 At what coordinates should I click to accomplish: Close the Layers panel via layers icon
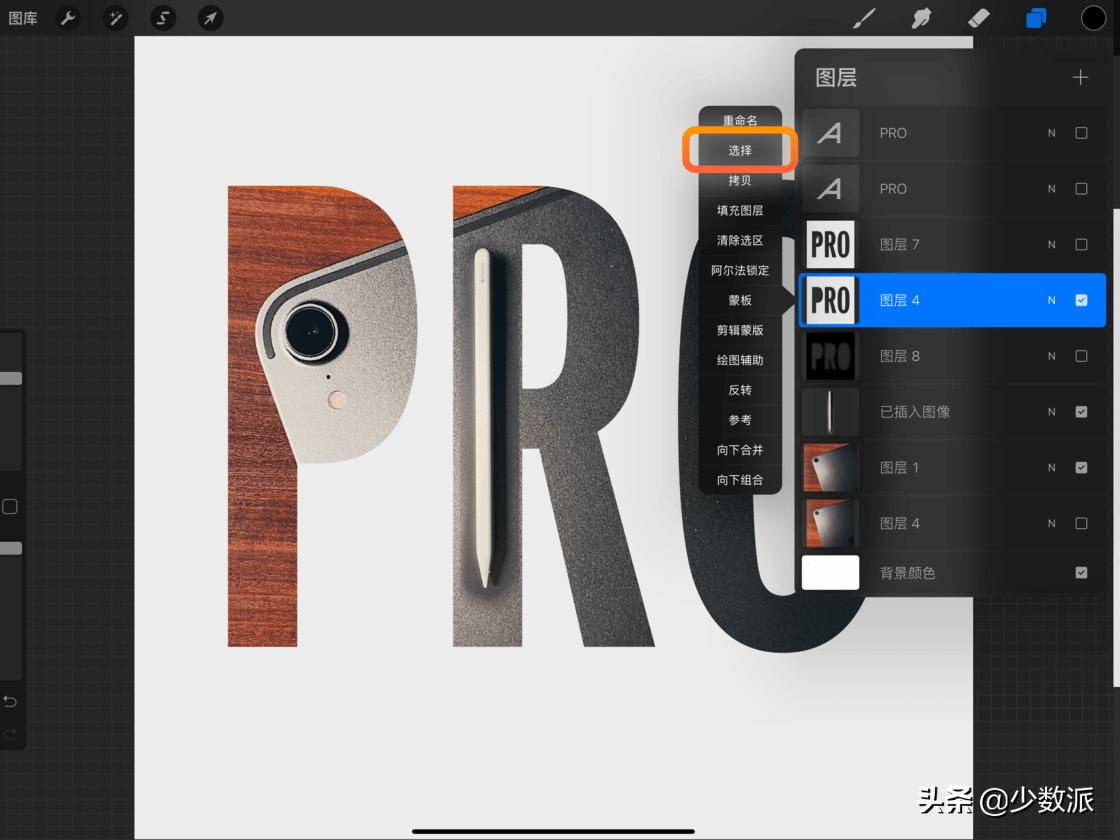[x=1036, y=18]
